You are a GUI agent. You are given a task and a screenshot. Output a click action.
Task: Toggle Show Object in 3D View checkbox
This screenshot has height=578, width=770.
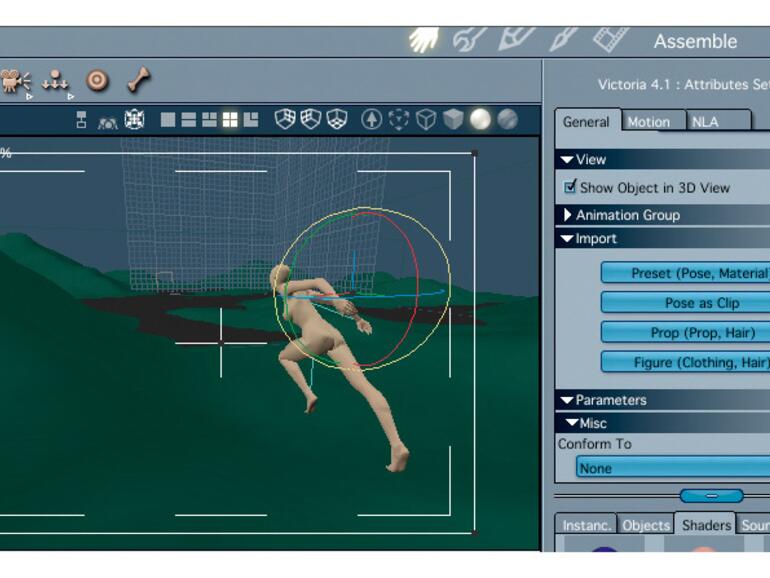570,187
